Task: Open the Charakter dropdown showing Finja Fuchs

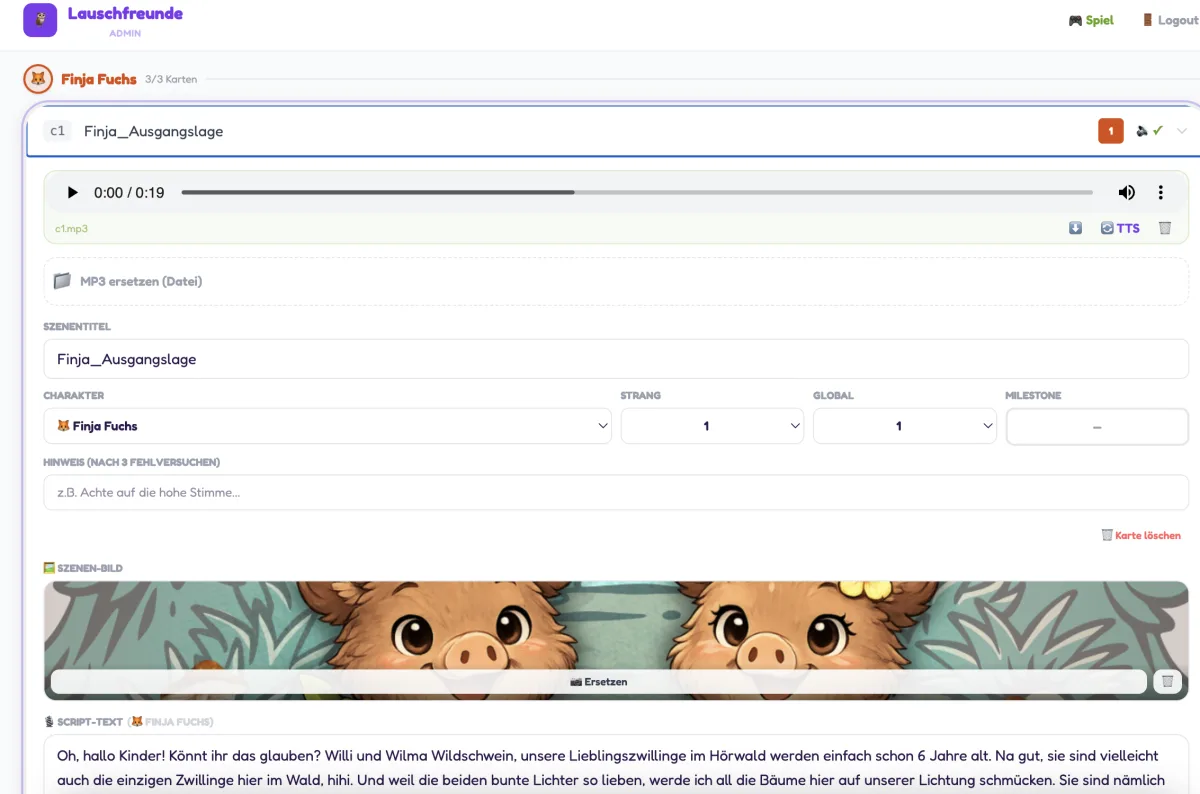Action: 327,426
